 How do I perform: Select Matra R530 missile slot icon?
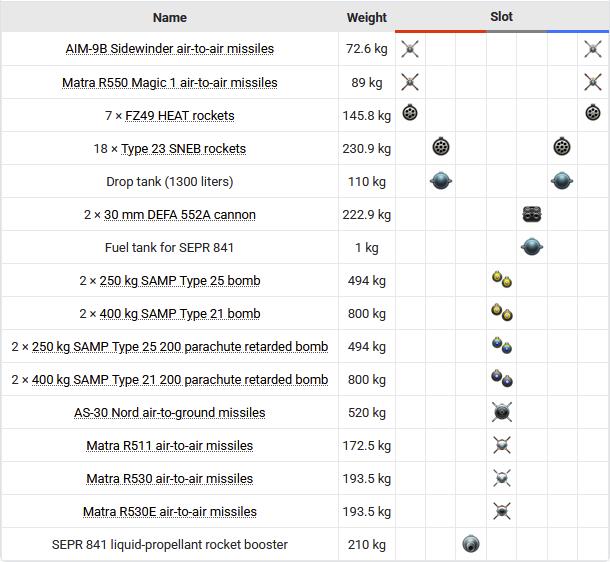click(x=502, y=478)
